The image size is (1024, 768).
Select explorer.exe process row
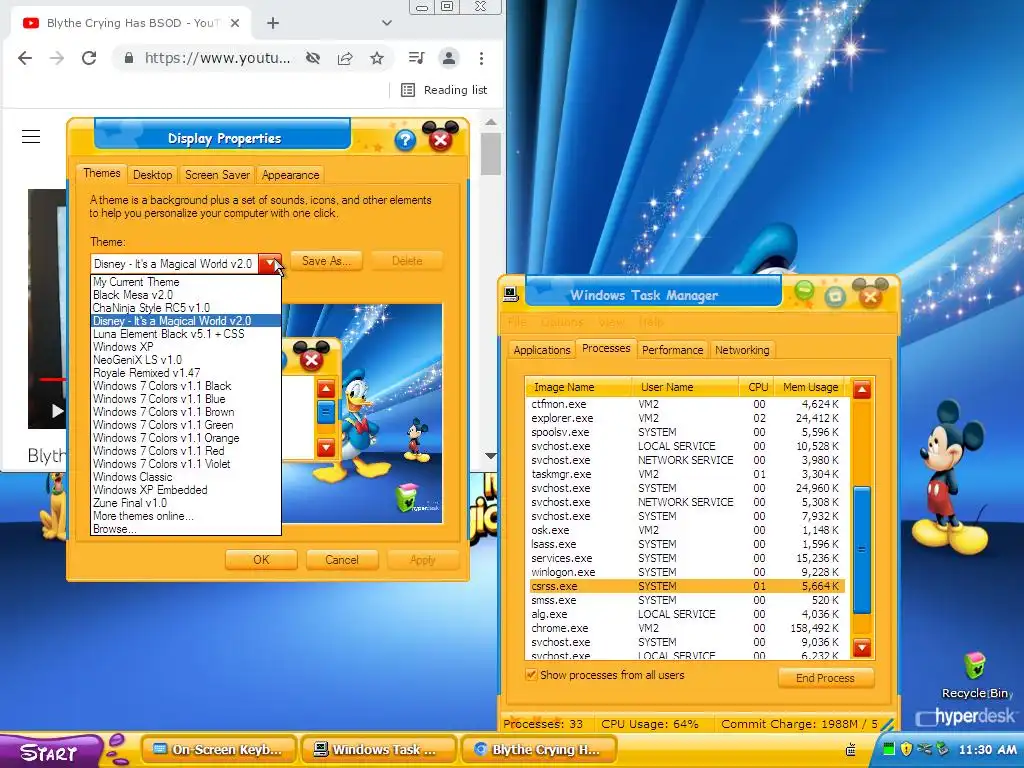pos(685,418)
